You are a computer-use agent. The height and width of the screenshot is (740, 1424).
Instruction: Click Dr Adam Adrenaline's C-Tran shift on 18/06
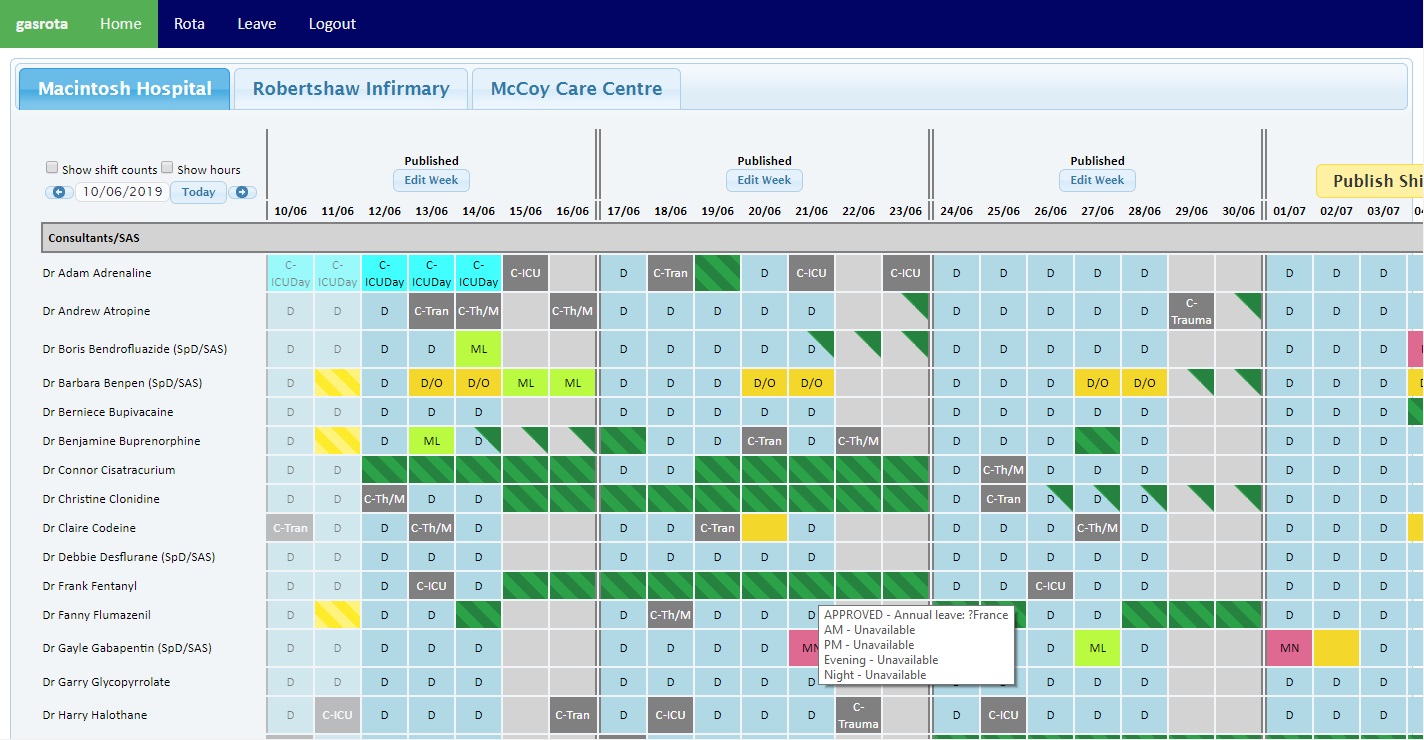click(670, 273)
